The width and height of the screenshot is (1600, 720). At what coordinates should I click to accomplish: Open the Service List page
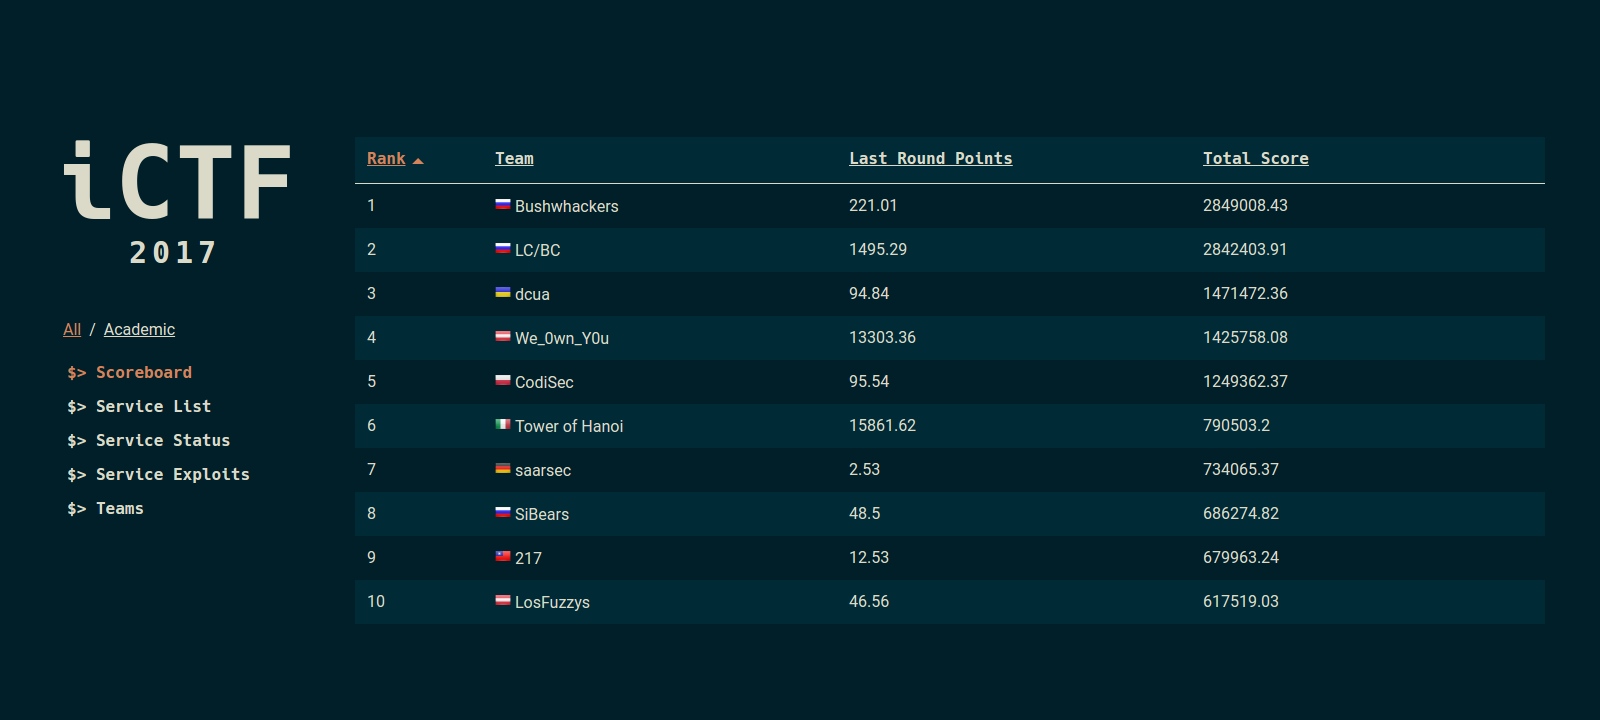click(x=139, y=406)
